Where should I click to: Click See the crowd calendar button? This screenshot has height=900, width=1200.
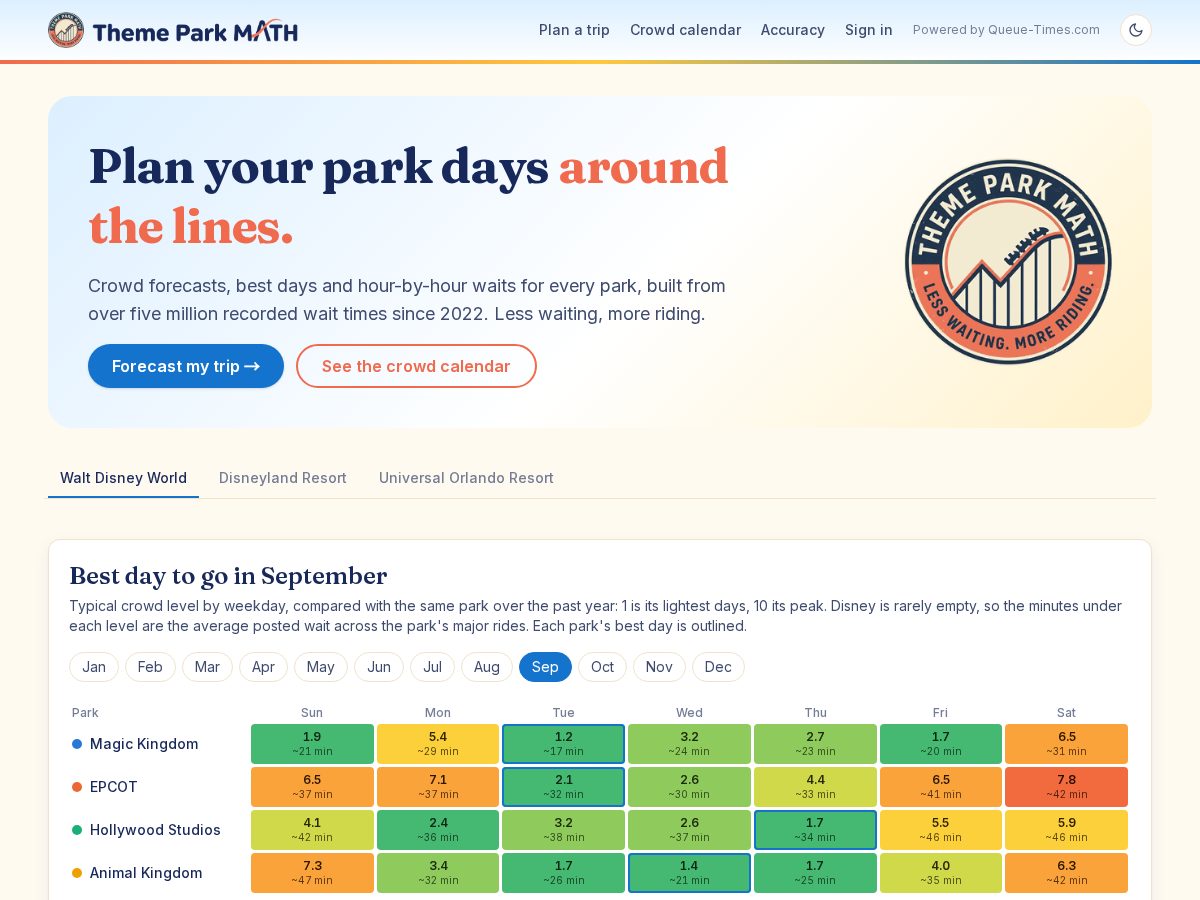click(x=416, y=366)
